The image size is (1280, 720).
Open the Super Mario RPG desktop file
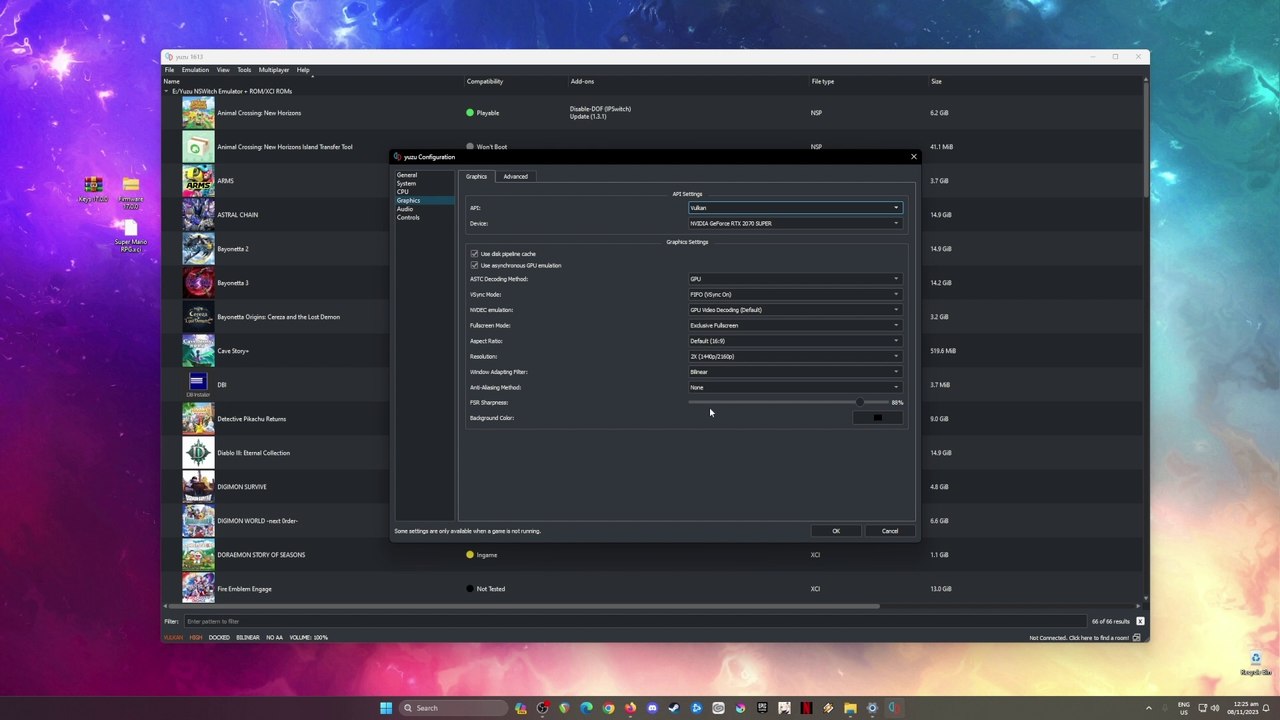pos(131,237)
